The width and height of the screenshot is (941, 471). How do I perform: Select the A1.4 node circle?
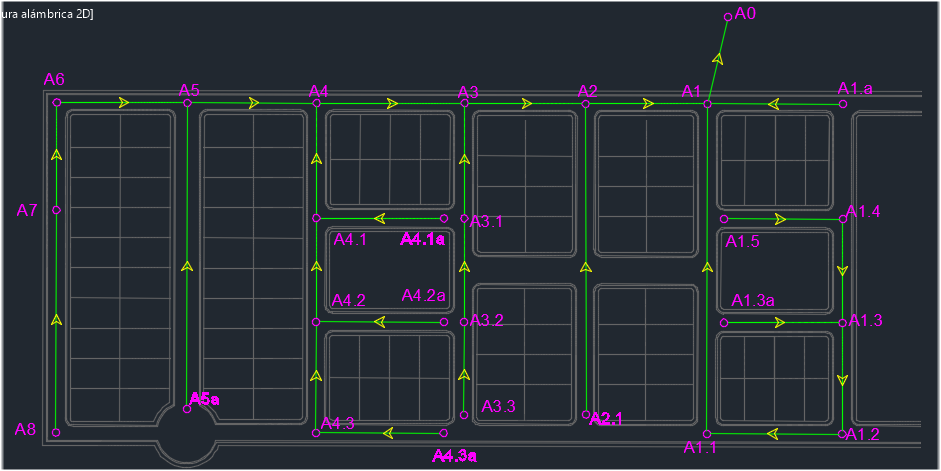(x=843, y=218)
